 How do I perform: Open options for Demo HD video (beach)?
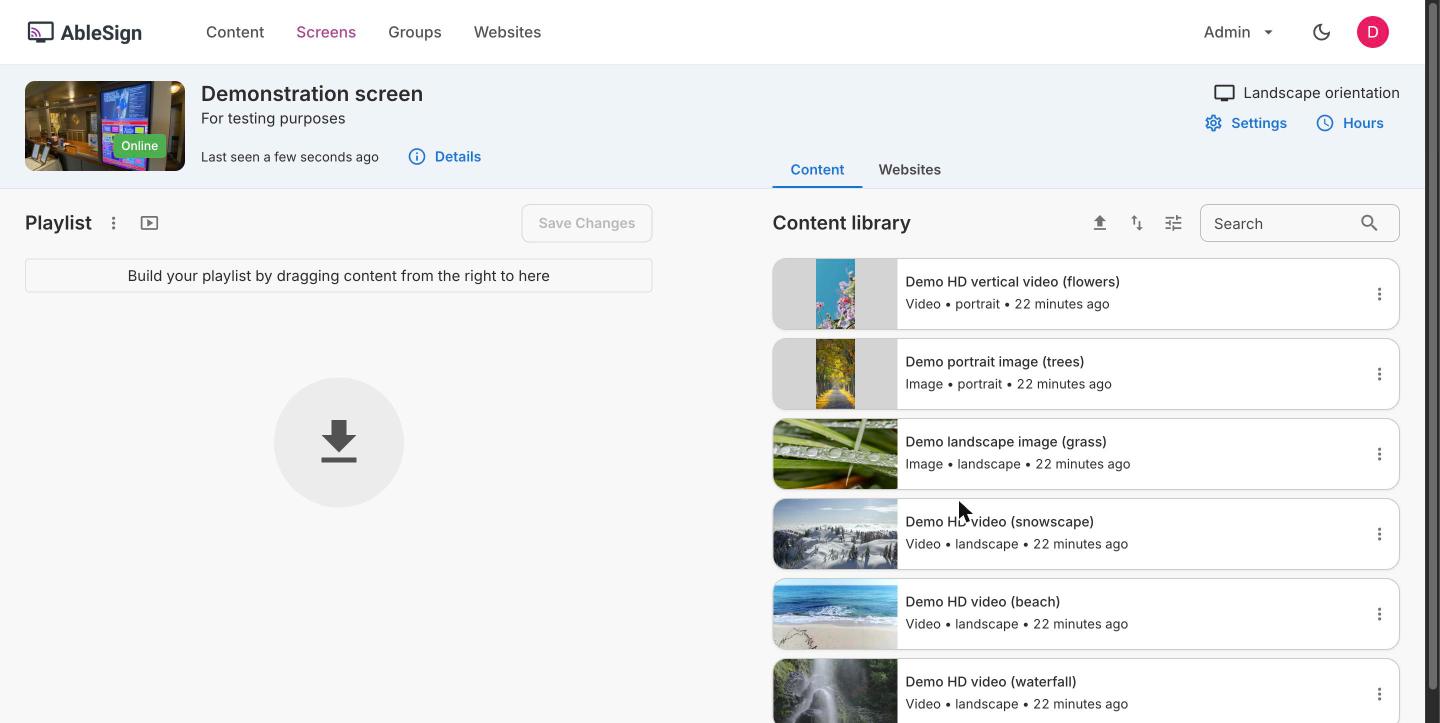1379,614
